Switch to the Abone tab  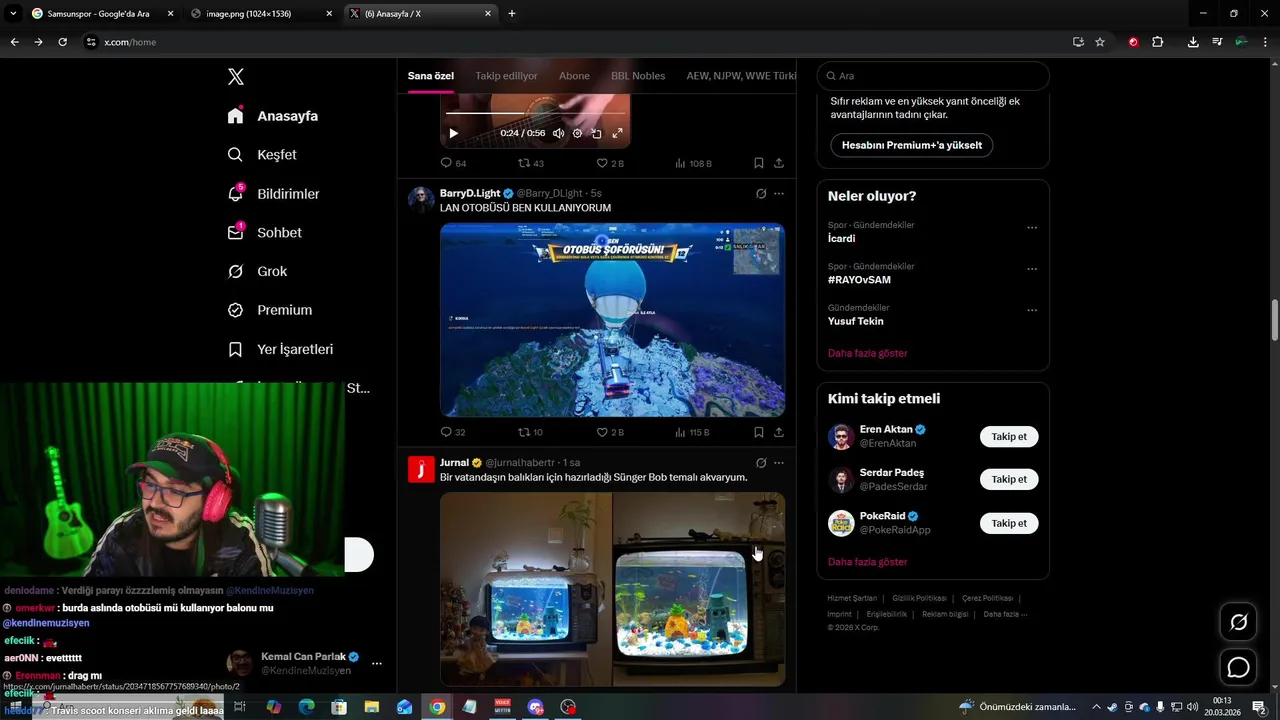(574, 76)
